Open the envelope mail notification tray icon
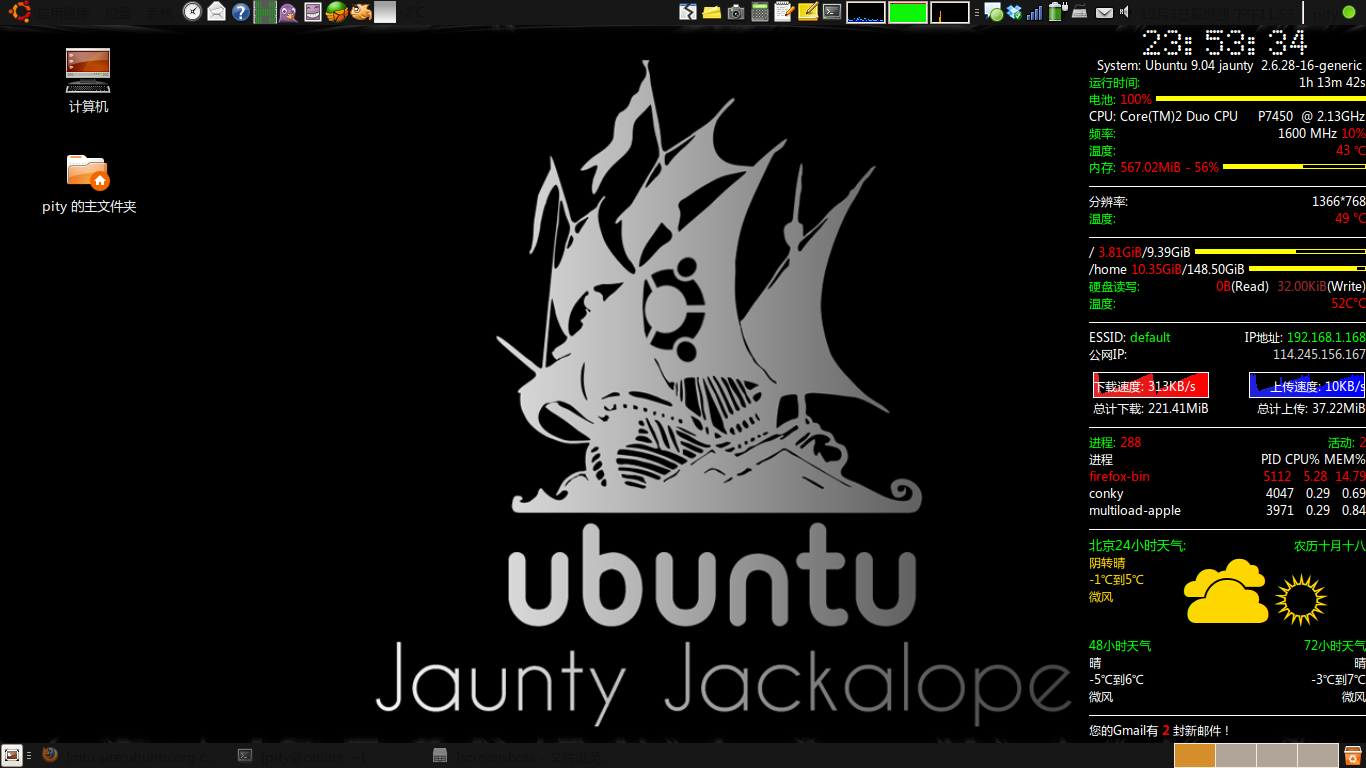The height and width of the screenshot is (768, 1366). (x=1104, y=13)
